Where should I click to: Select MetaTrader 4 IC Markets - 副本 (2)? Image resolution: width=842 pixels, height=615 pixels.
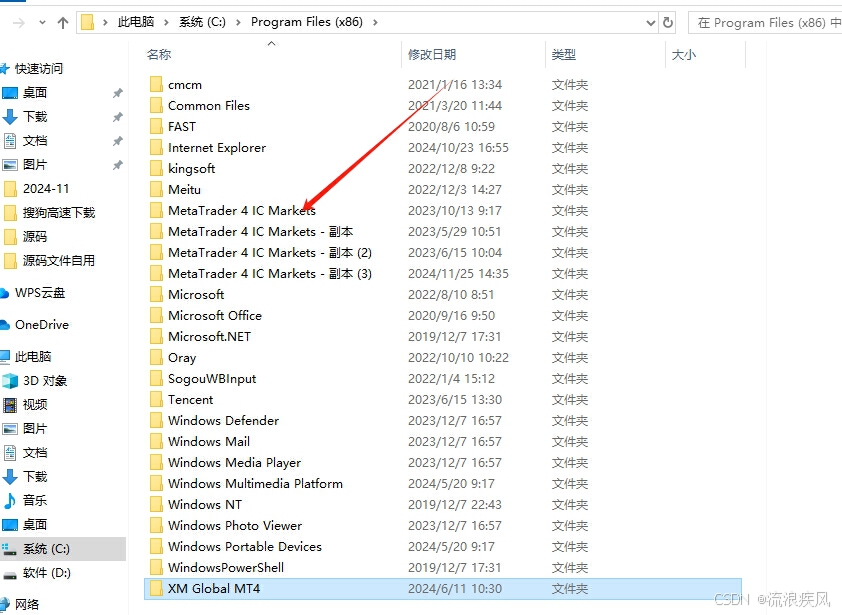point(270,252)
